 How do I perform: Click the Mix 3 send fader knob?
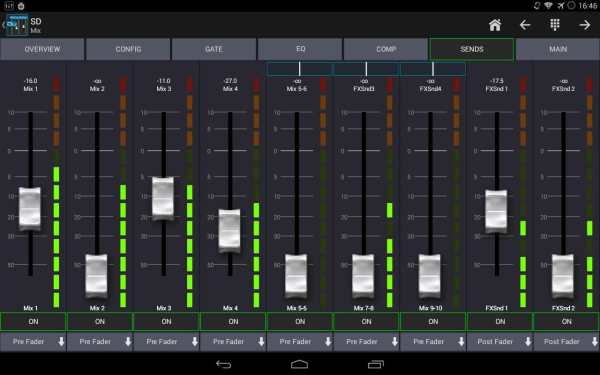(x=163, y=198)
